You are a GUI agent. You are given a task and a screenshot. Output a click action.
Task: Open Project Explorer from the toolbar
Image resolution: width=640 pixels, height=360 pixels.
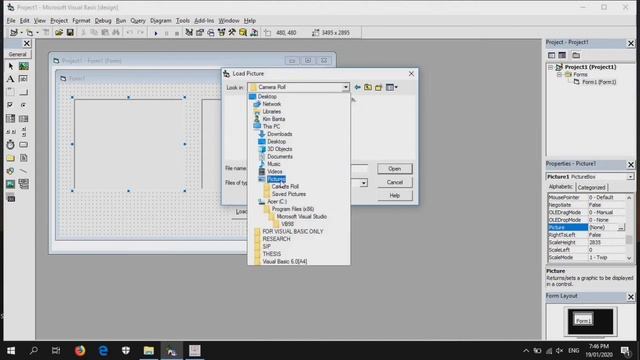(x=189, y=32)
